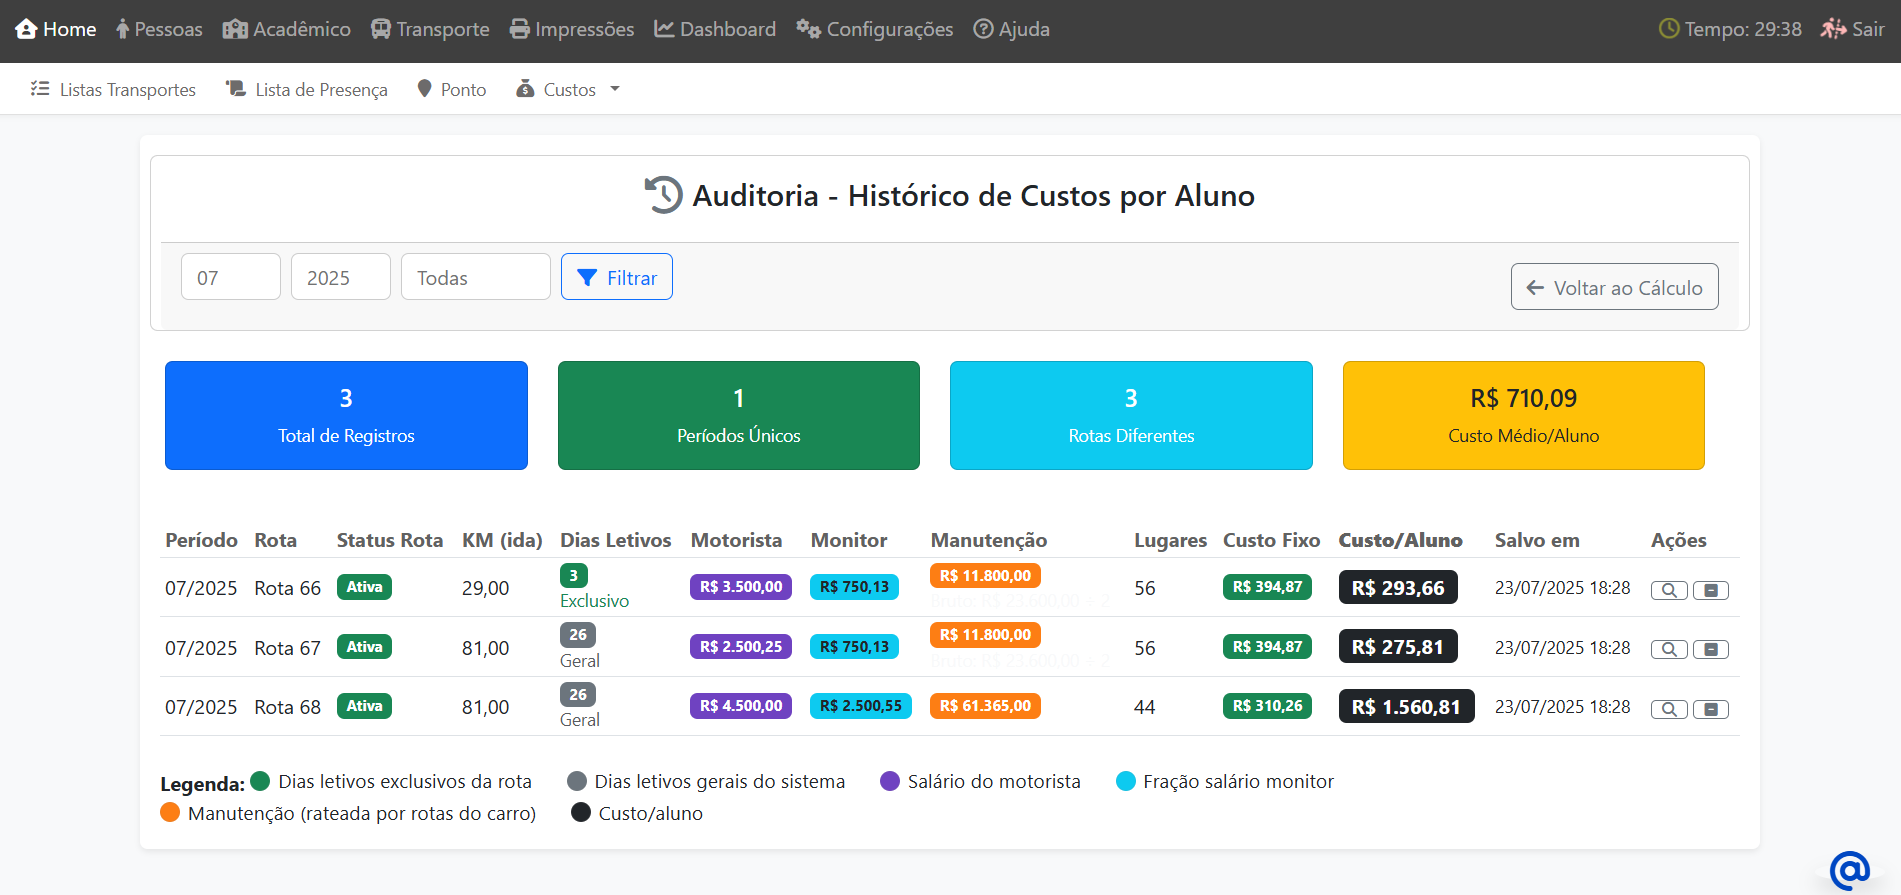Click the square icon button in Rota 66 row
Viewport: 1901px width, 895px height.
[1710, 590]
